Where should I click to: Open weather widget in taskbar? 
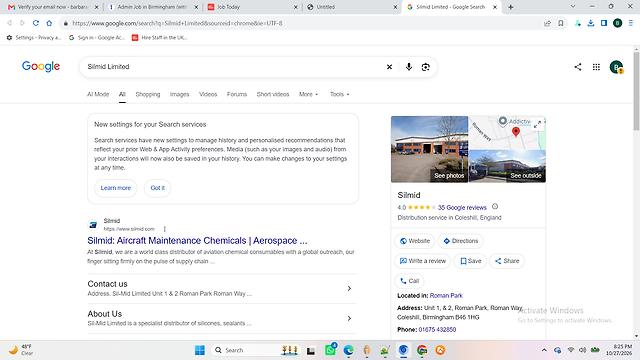pos(21,350)
